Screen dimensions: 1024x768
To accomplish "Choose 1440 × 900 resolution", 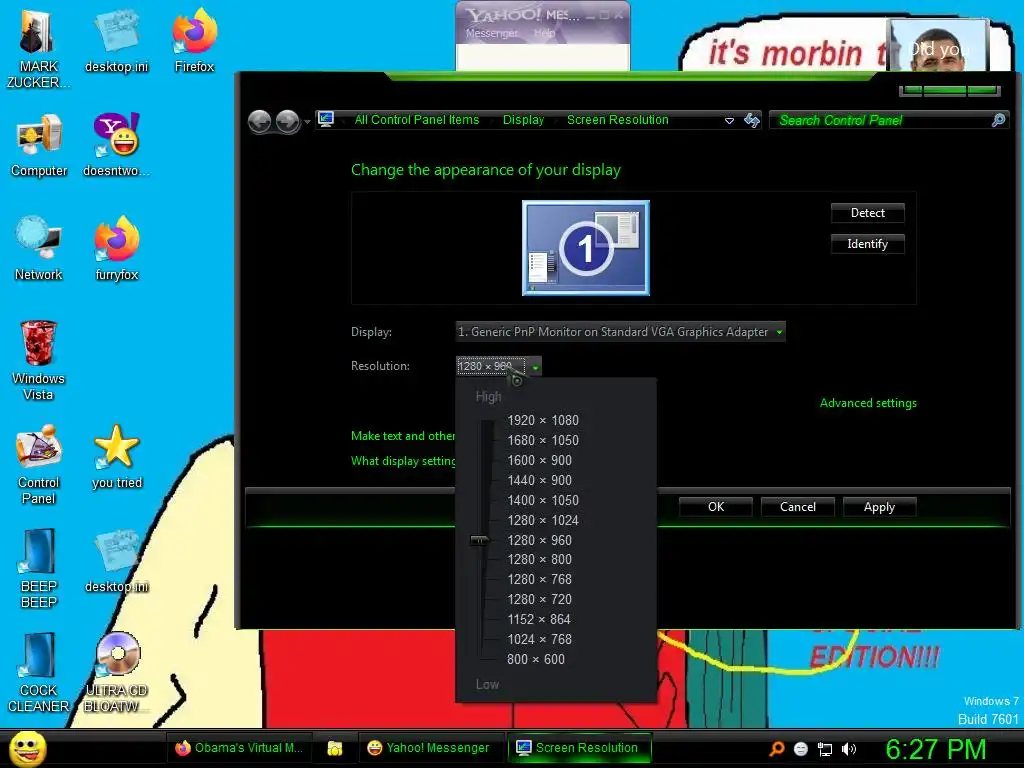I will click(x=539, y=480).
